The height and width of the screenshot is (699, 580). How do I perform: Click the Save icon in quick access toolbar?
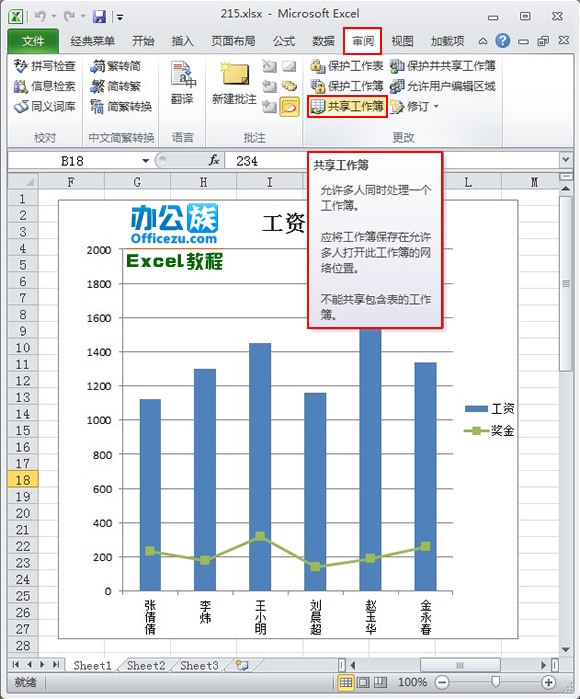[99, 17]
